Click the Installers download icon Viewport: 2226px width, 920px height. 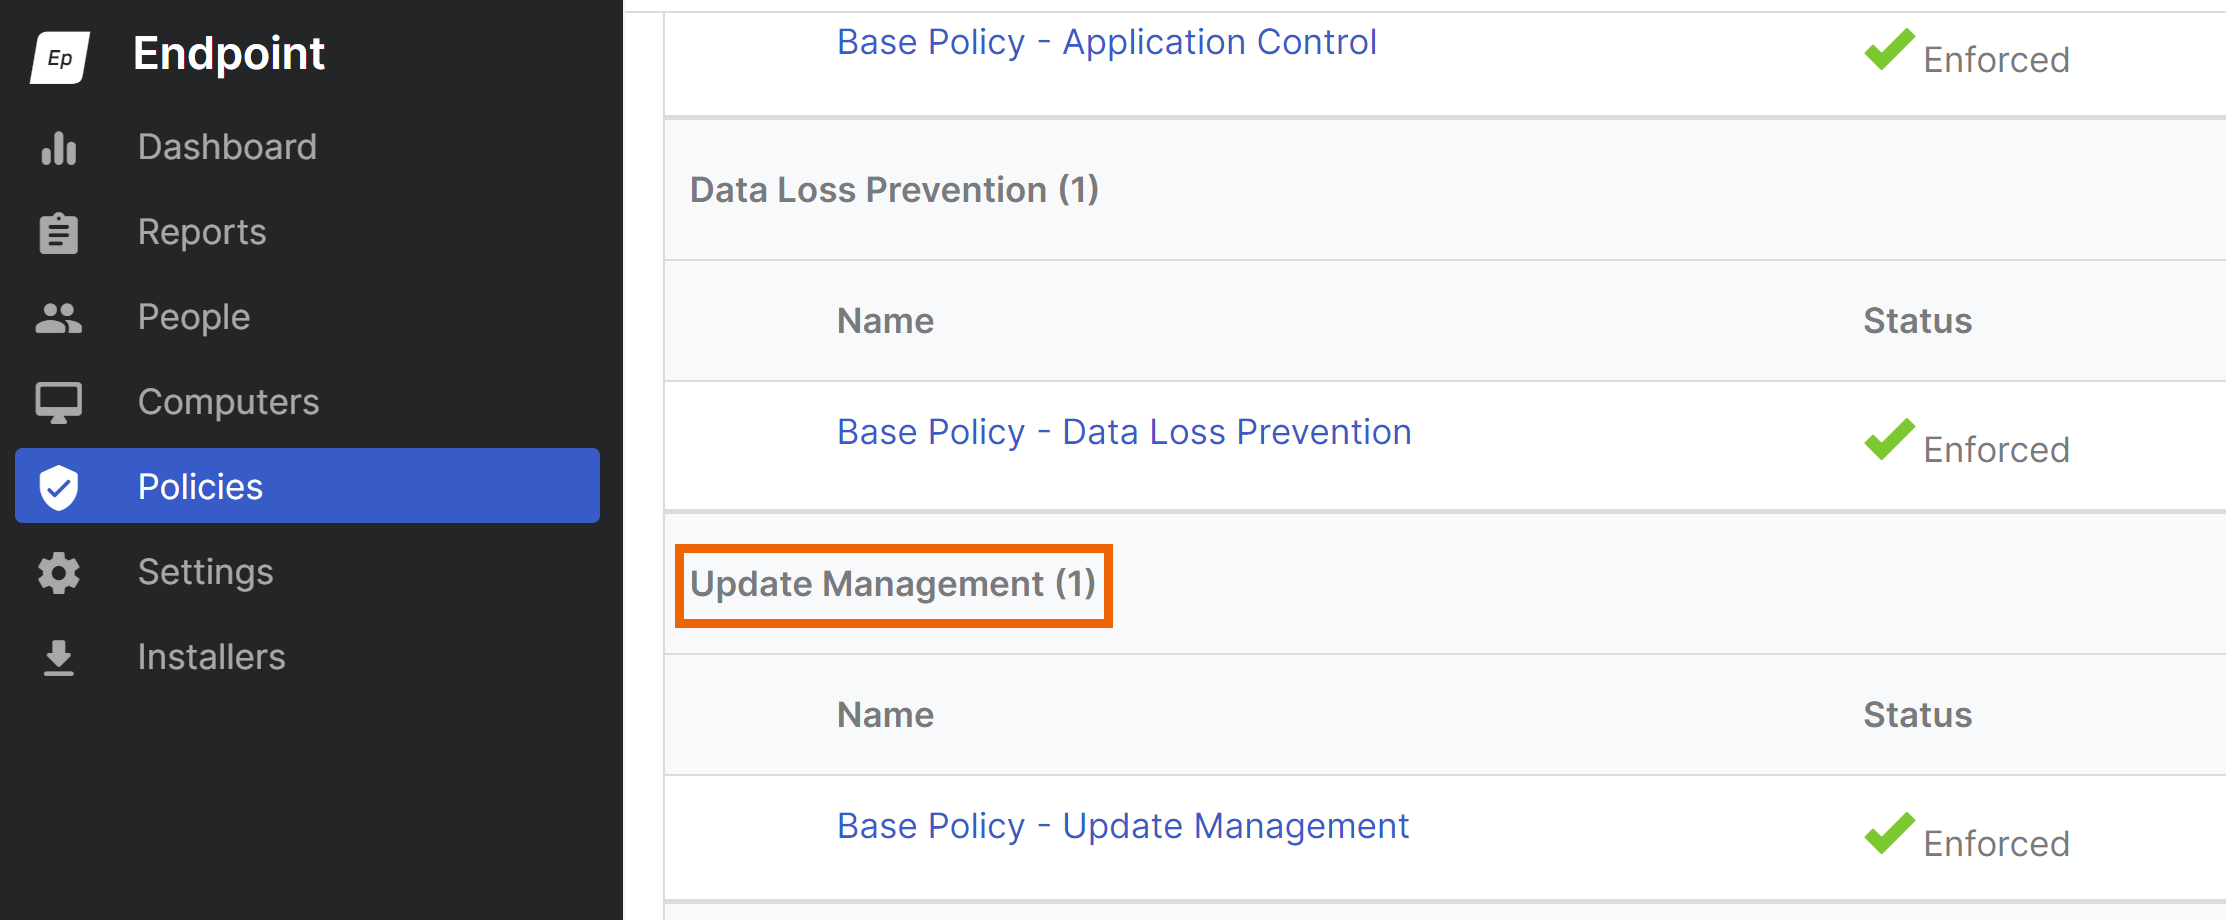(x=59, y=658)
